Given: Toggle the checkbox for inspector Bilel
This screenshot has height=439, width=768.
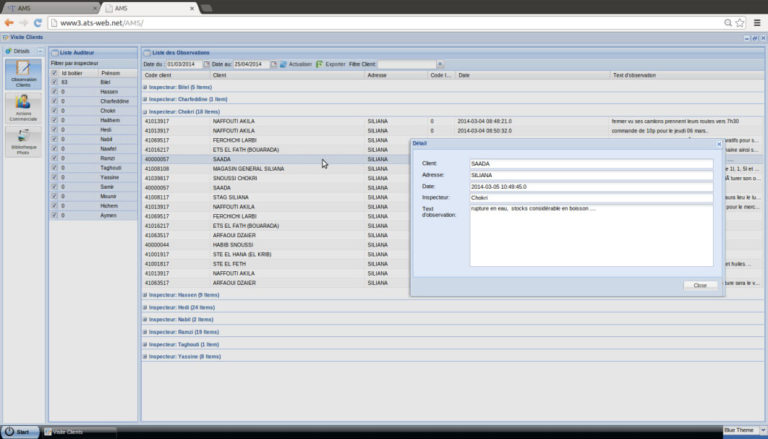Looking at the screenshot, I should (x=54, y=82).
